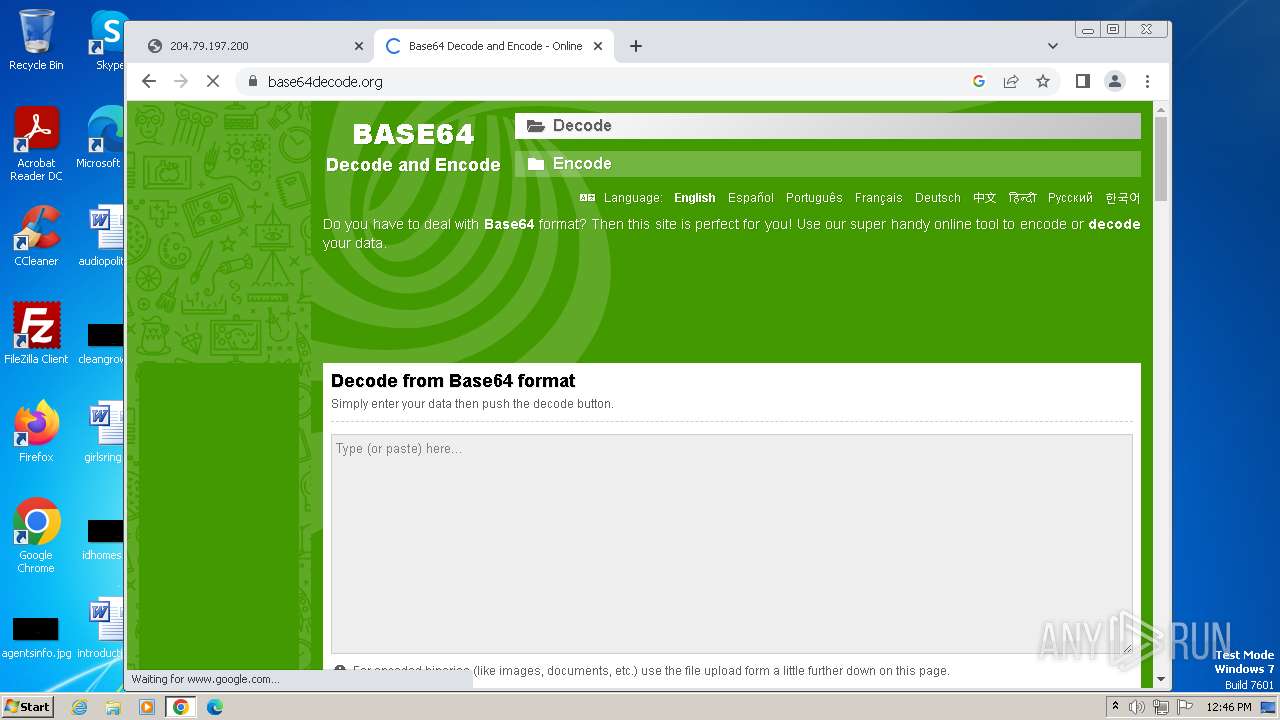Open the Chrome three-dot menu
The height and width of the screenshot is (720, 1280).
click(1147, 81)
